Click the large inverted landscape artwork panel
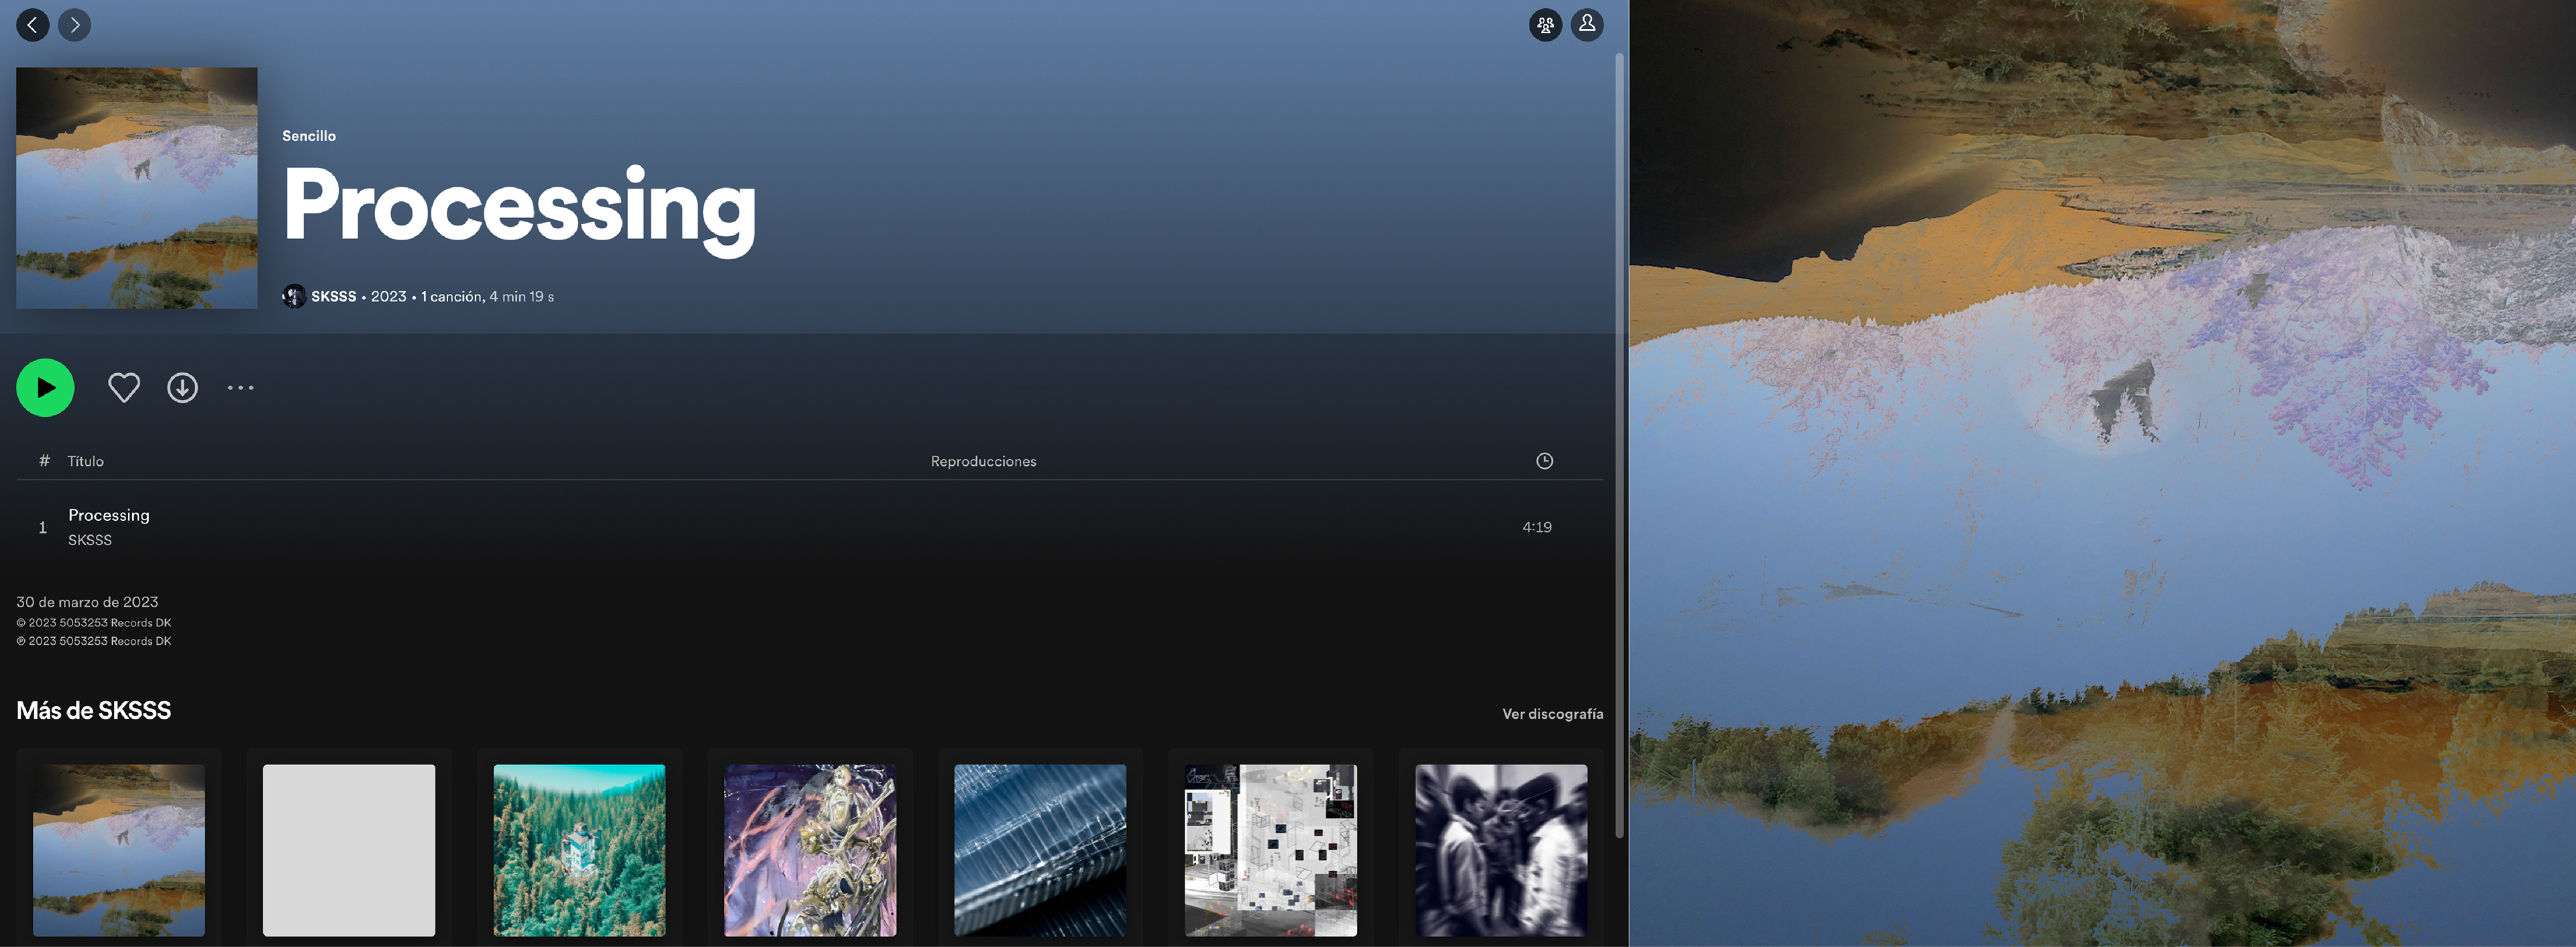Image resolution: width=2576 pixels, height=947 pixels. coord(2102,473)
